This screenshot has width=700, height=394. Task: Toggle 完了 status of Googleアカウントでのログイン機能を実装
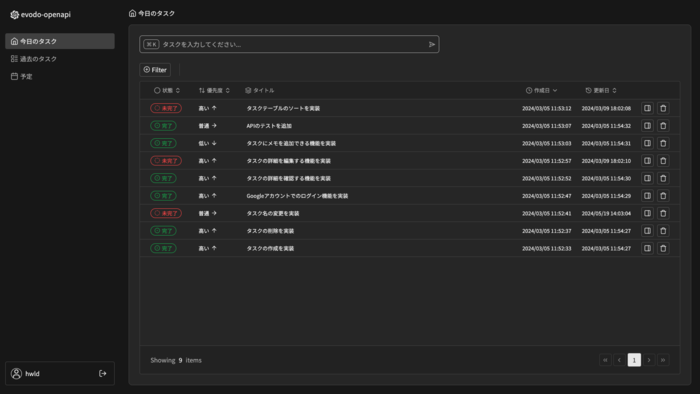[163, 195]
